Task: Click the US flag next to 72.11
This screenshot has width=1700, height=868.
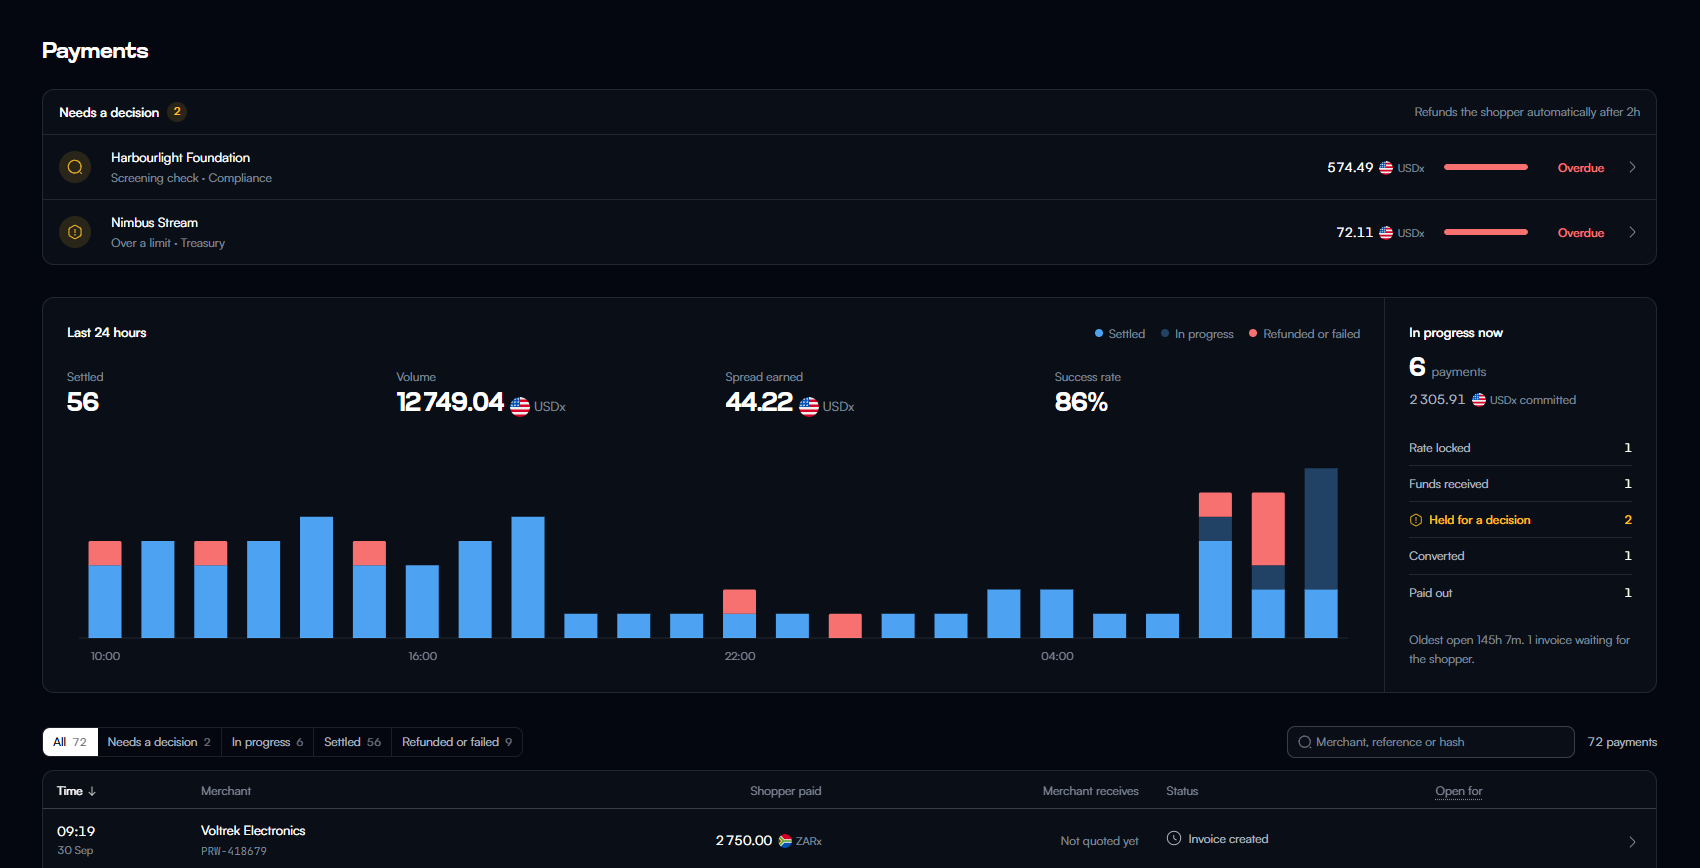Action: pos(1386,233)
